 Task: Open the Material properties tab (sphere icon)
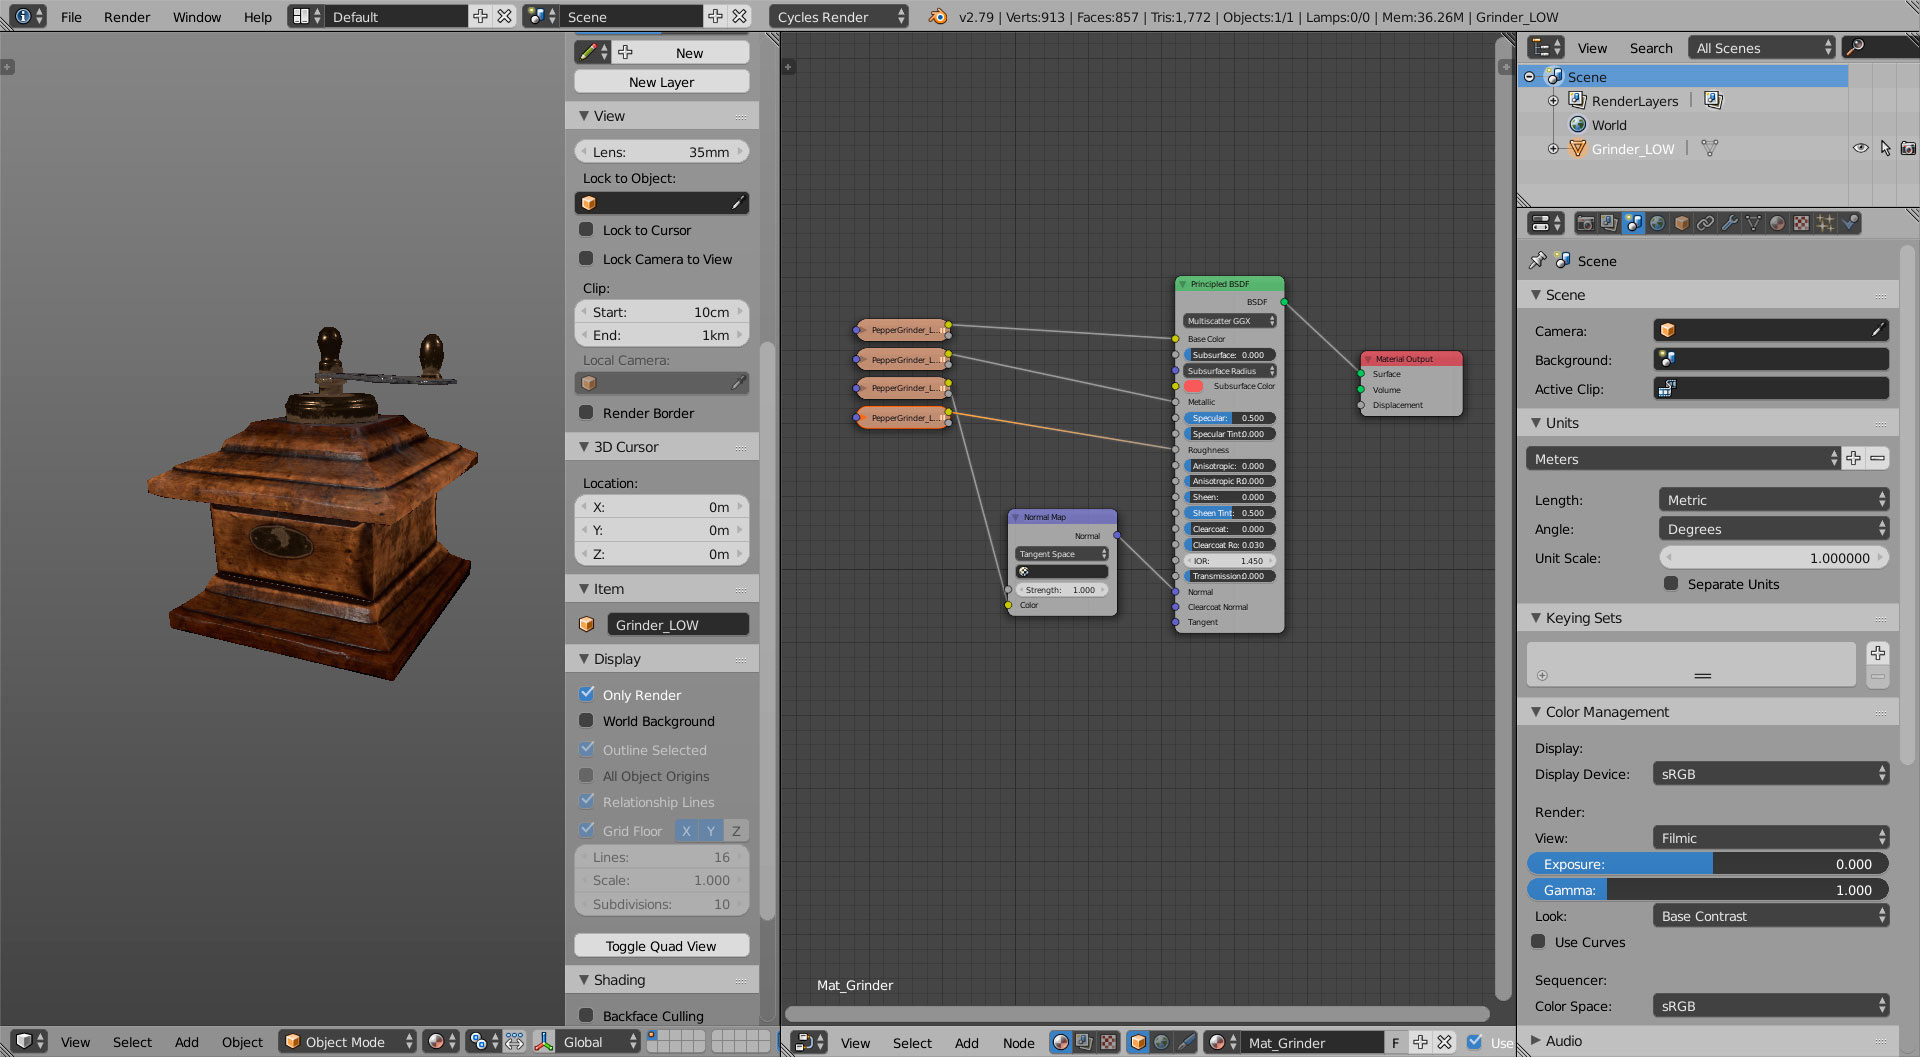(1778, 223)
